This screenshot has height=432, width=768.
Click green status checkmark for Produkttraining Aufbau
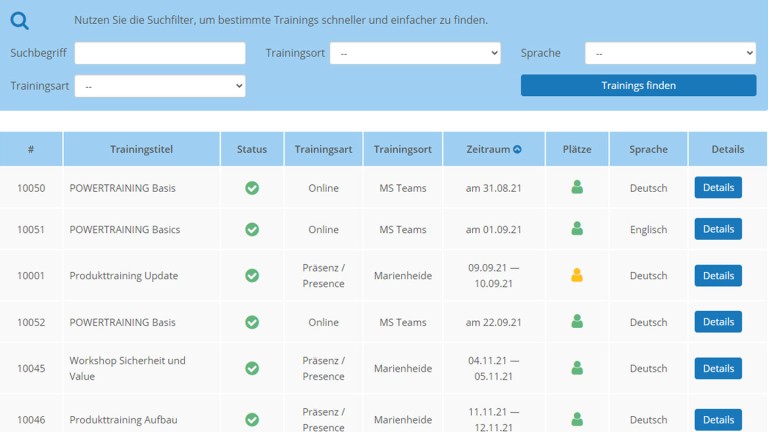coord(252,420)
